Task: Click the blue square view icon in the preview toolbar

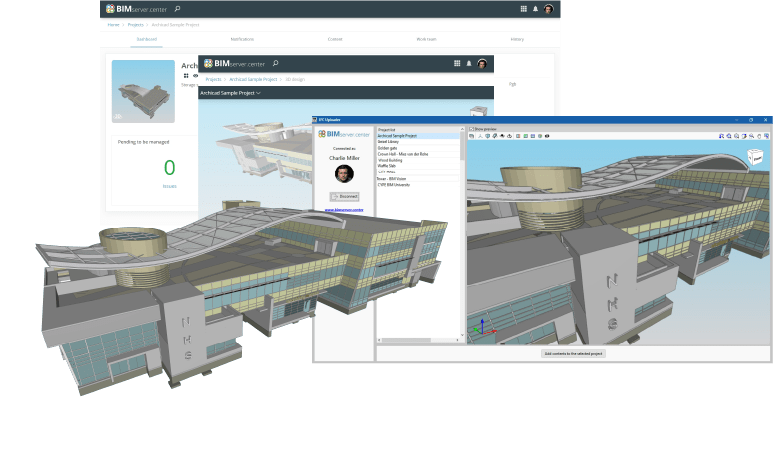Action: pyautogui.click(x=532, y=136)
